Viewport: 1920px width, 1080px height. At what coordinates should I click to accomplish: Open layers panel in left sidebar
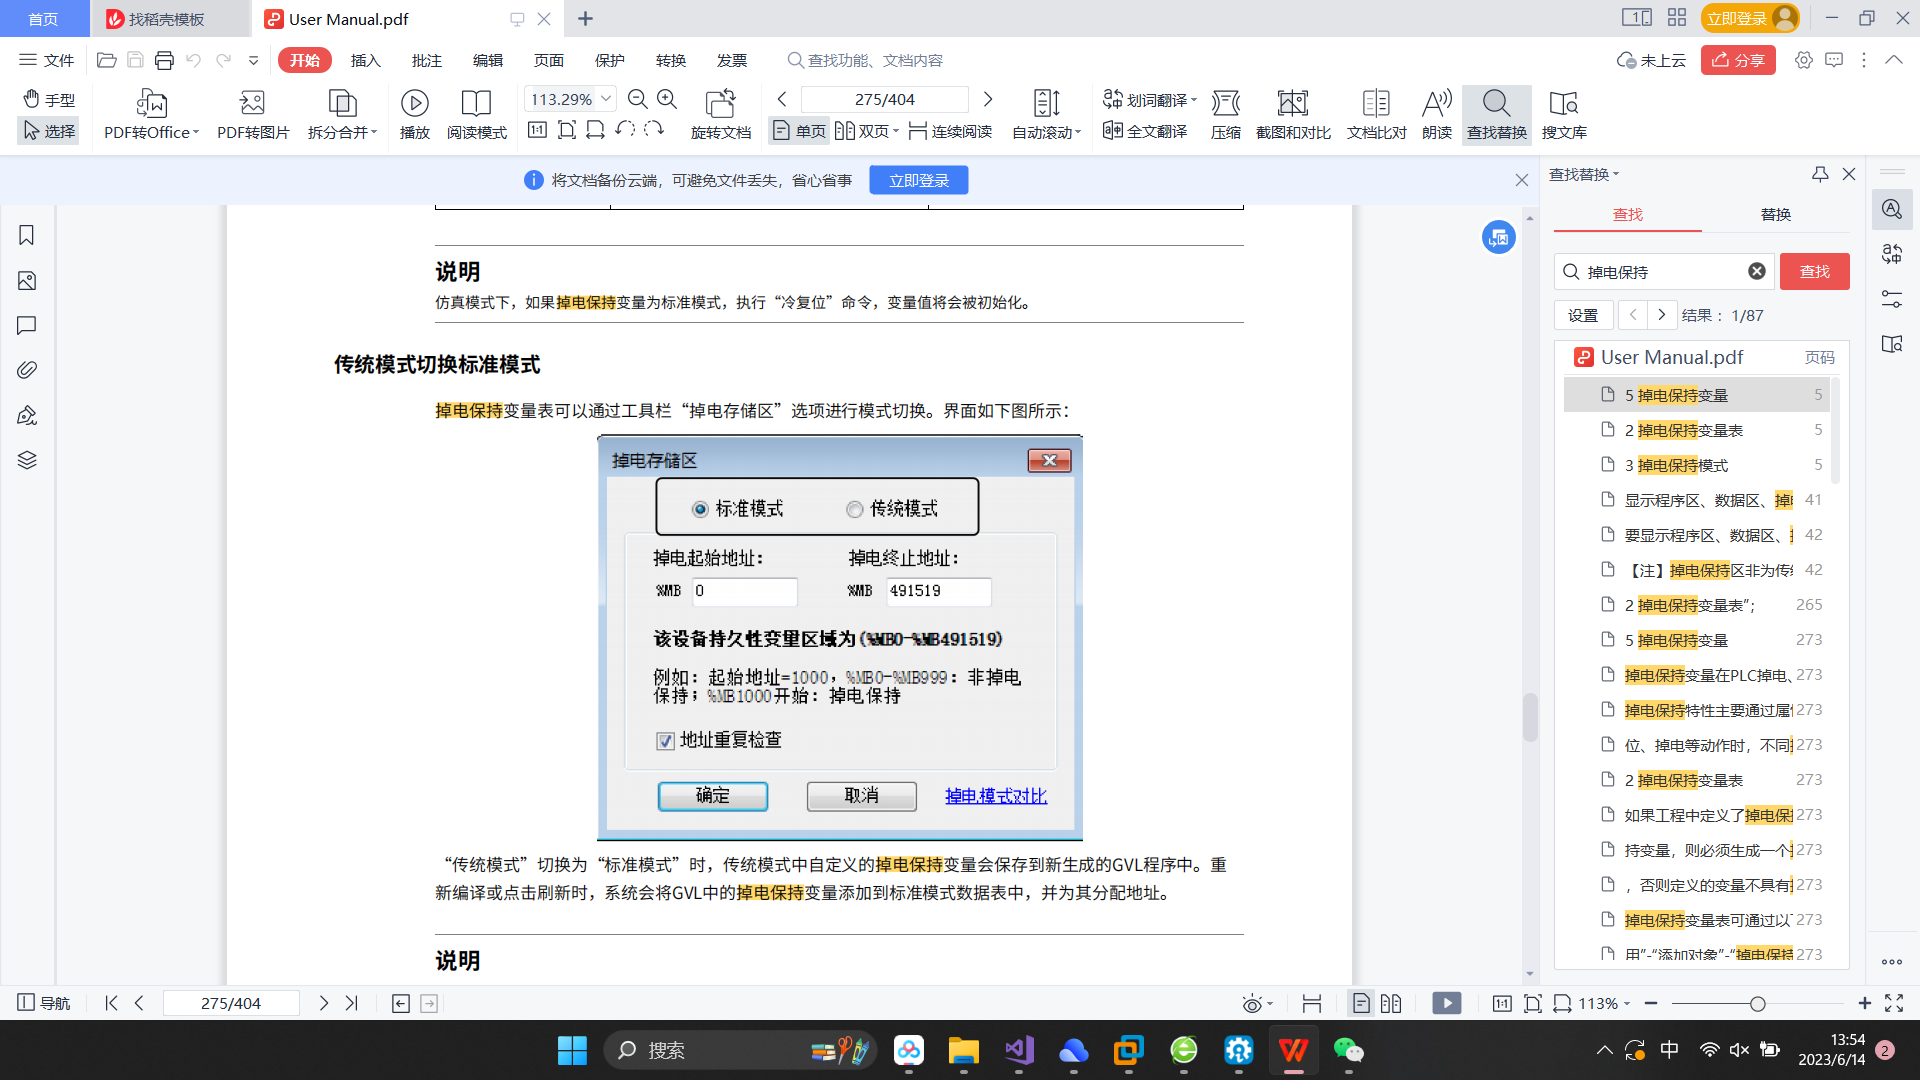[27, 460]
